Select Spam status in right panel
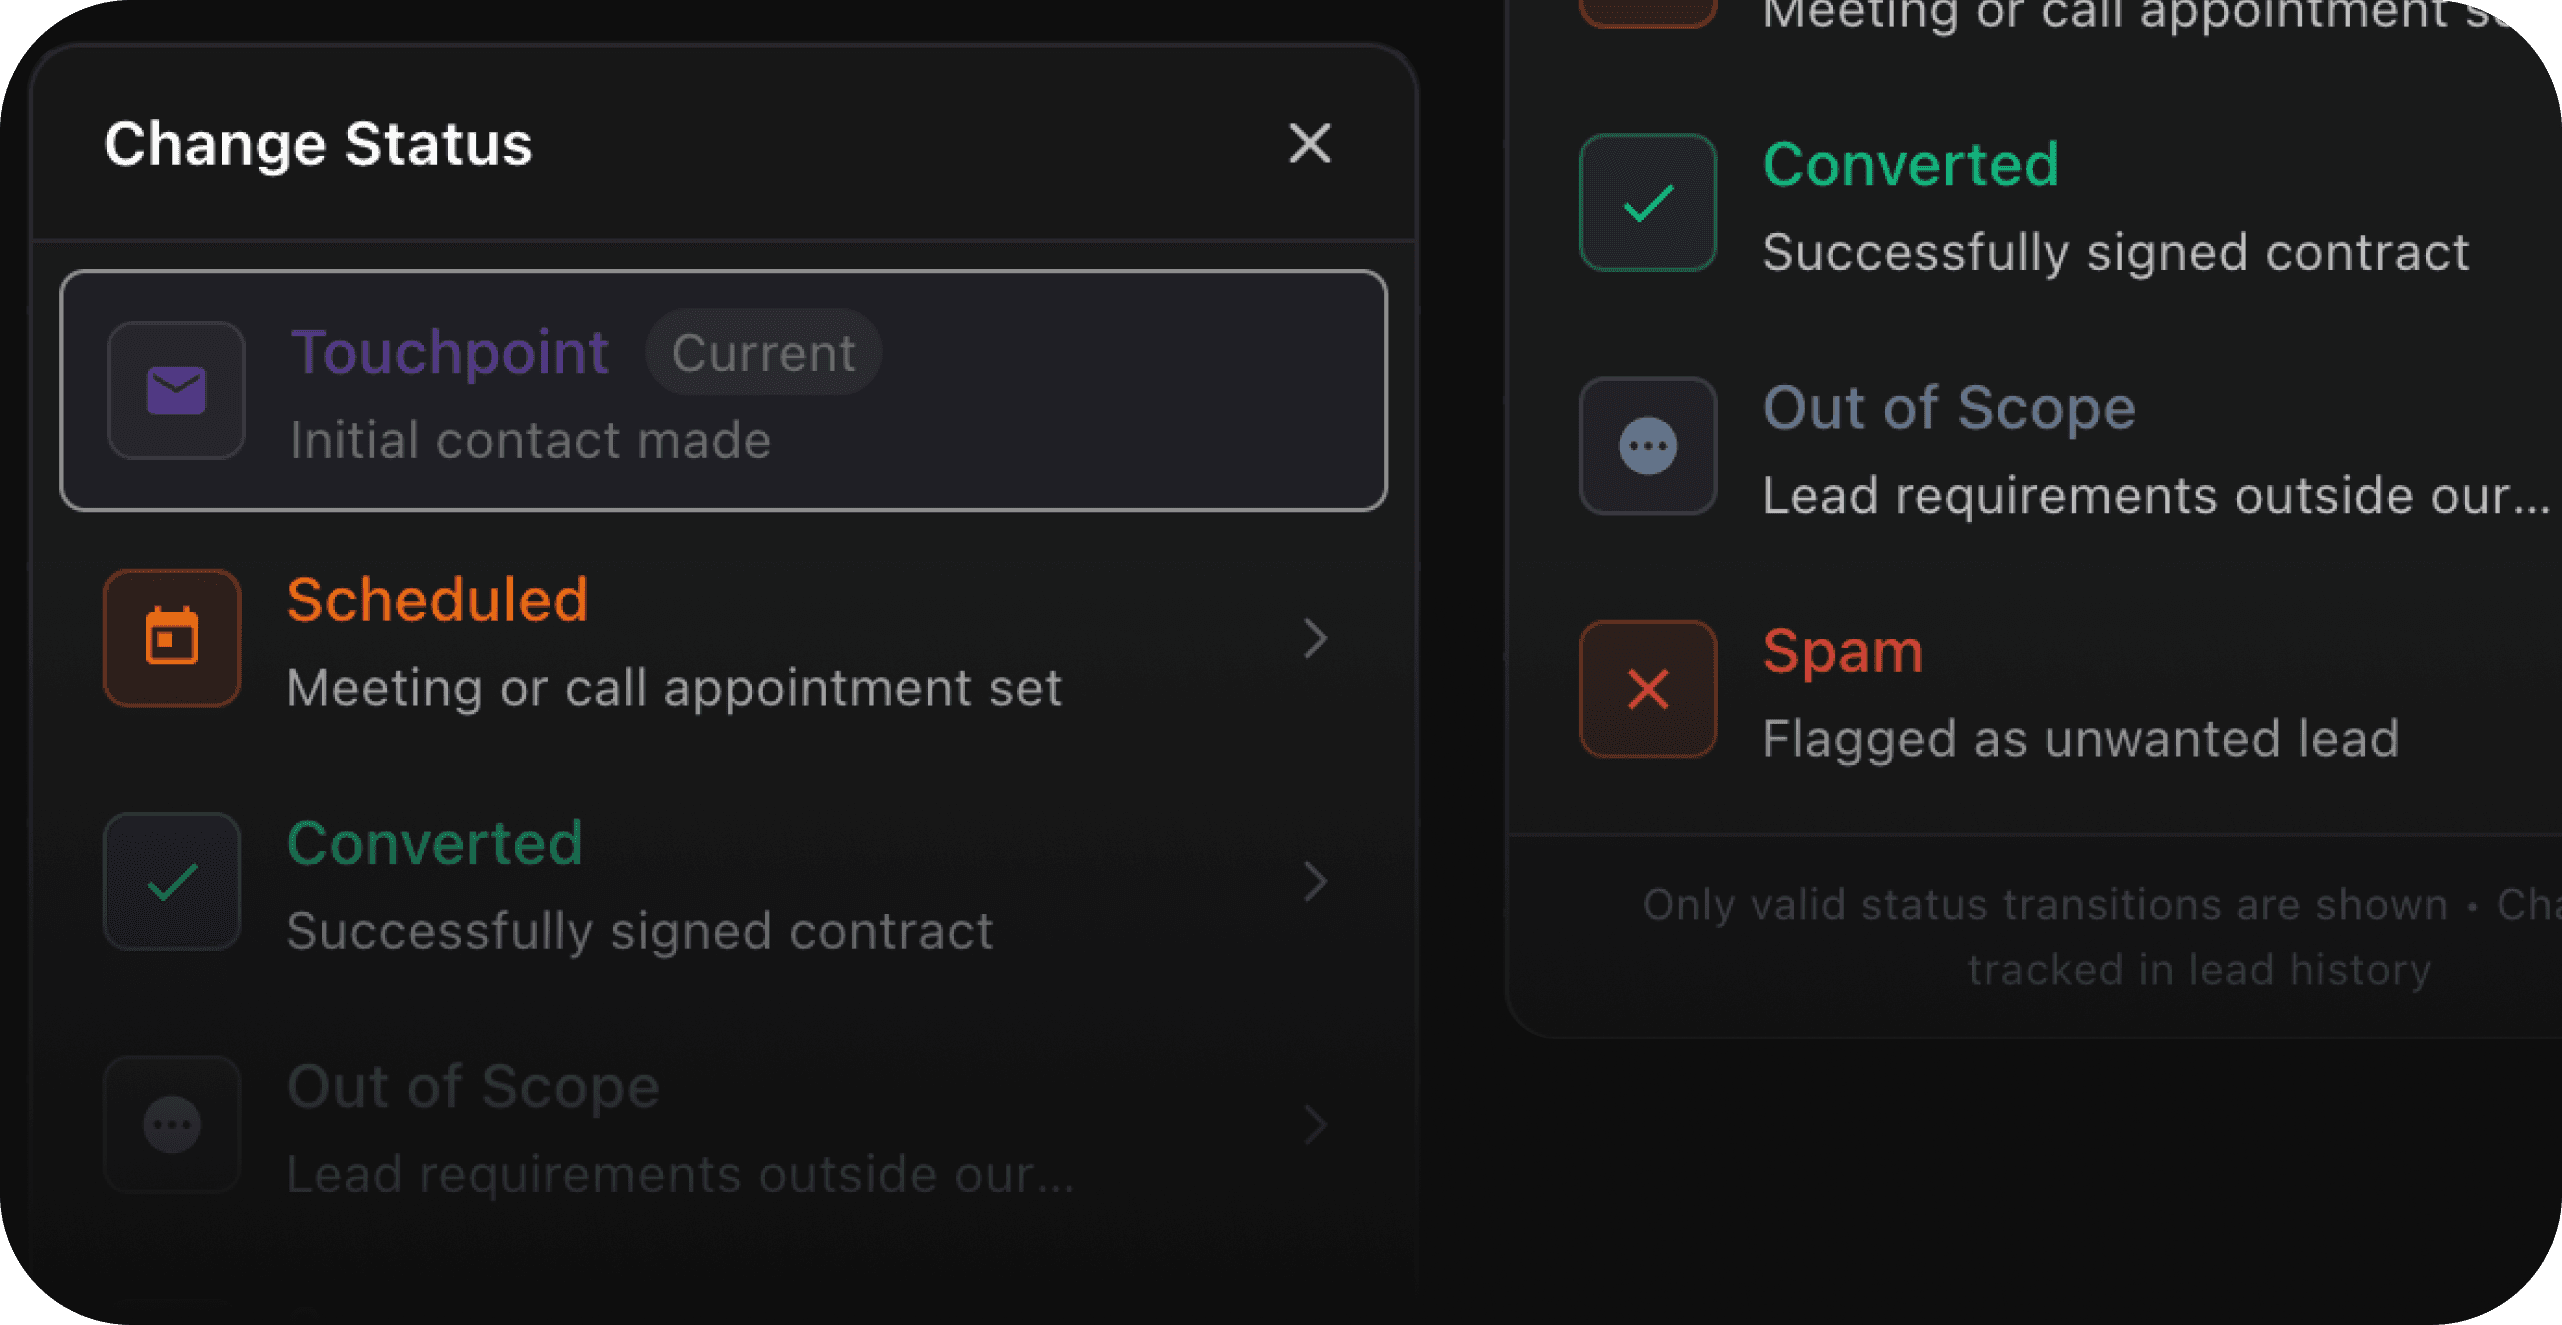 tap(1842, 651)
